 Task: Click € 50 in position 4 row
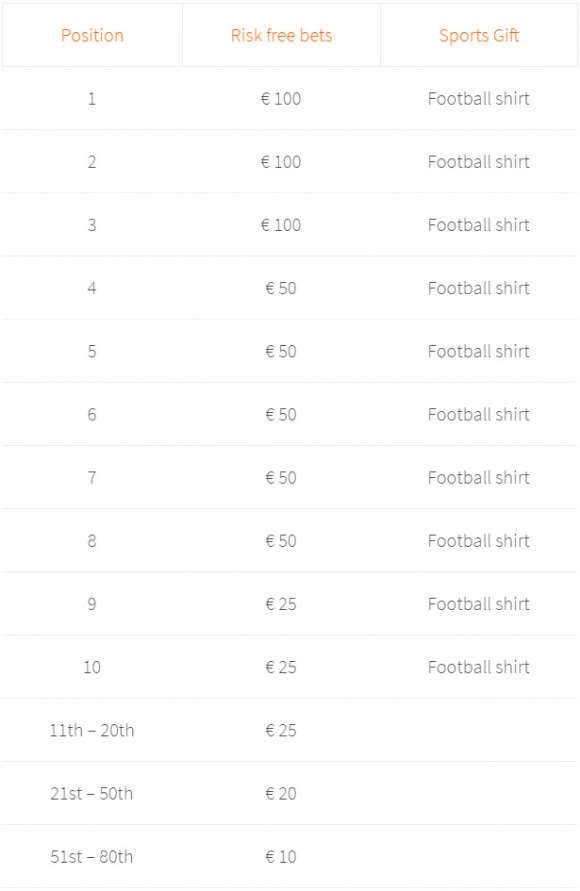[281, 288]
